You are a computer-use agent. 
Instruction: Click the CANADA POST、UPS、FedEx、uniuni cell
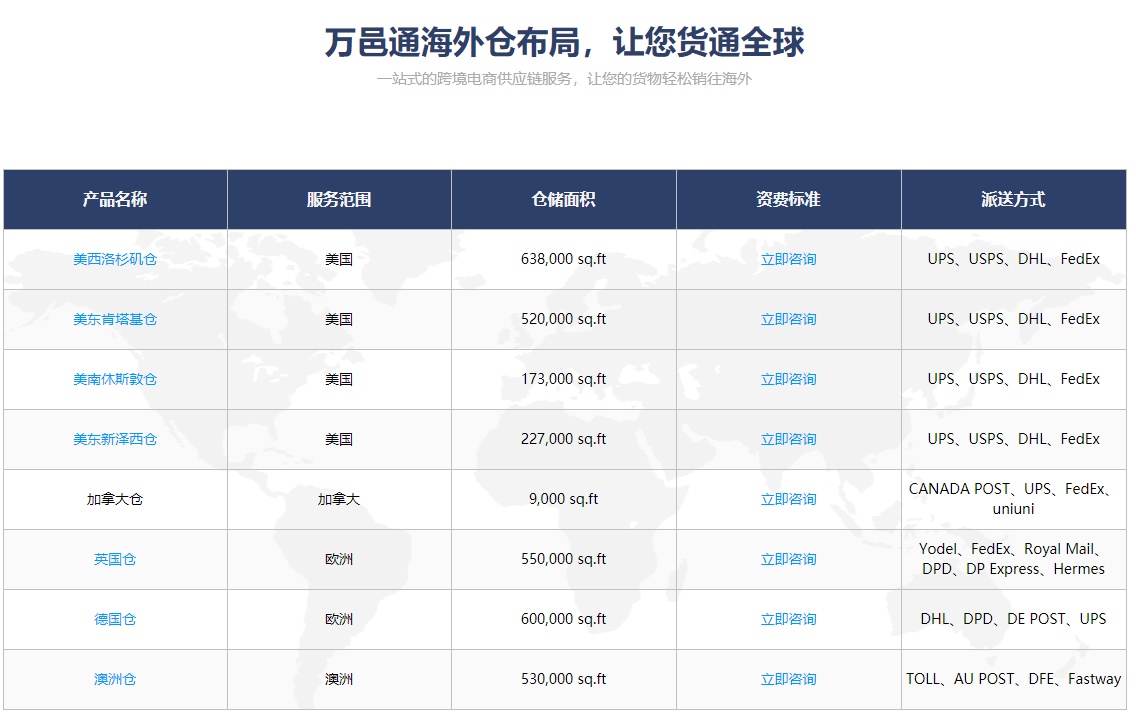tap(1014, 499)
